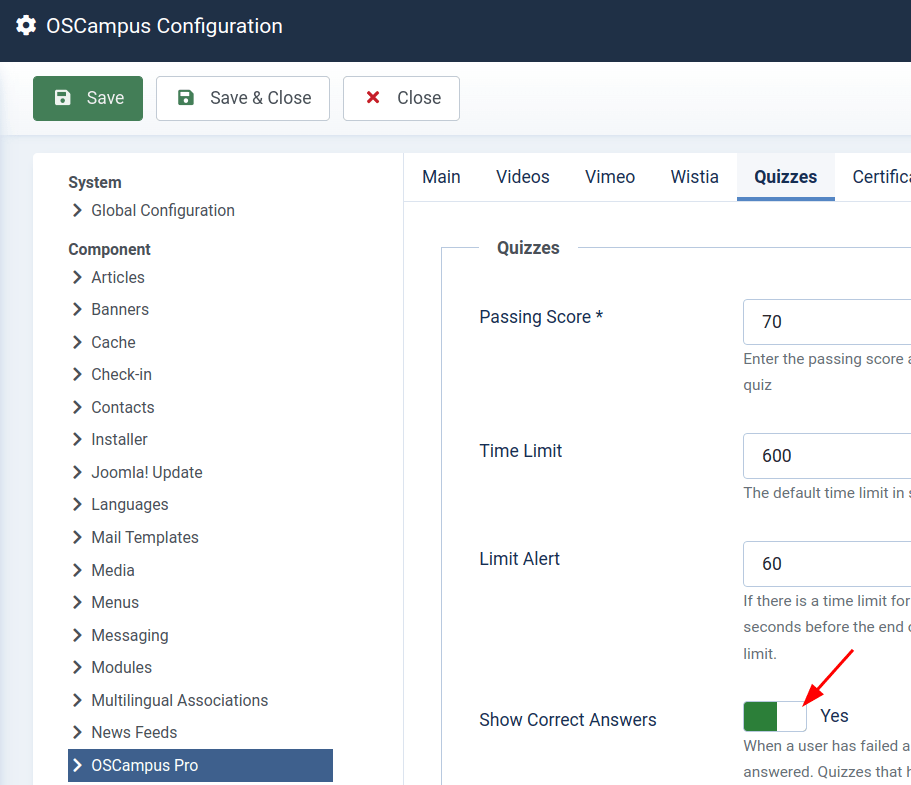Click the Save & Close button
Viewport: 911px width, 785px height.
tap(243, 98)
